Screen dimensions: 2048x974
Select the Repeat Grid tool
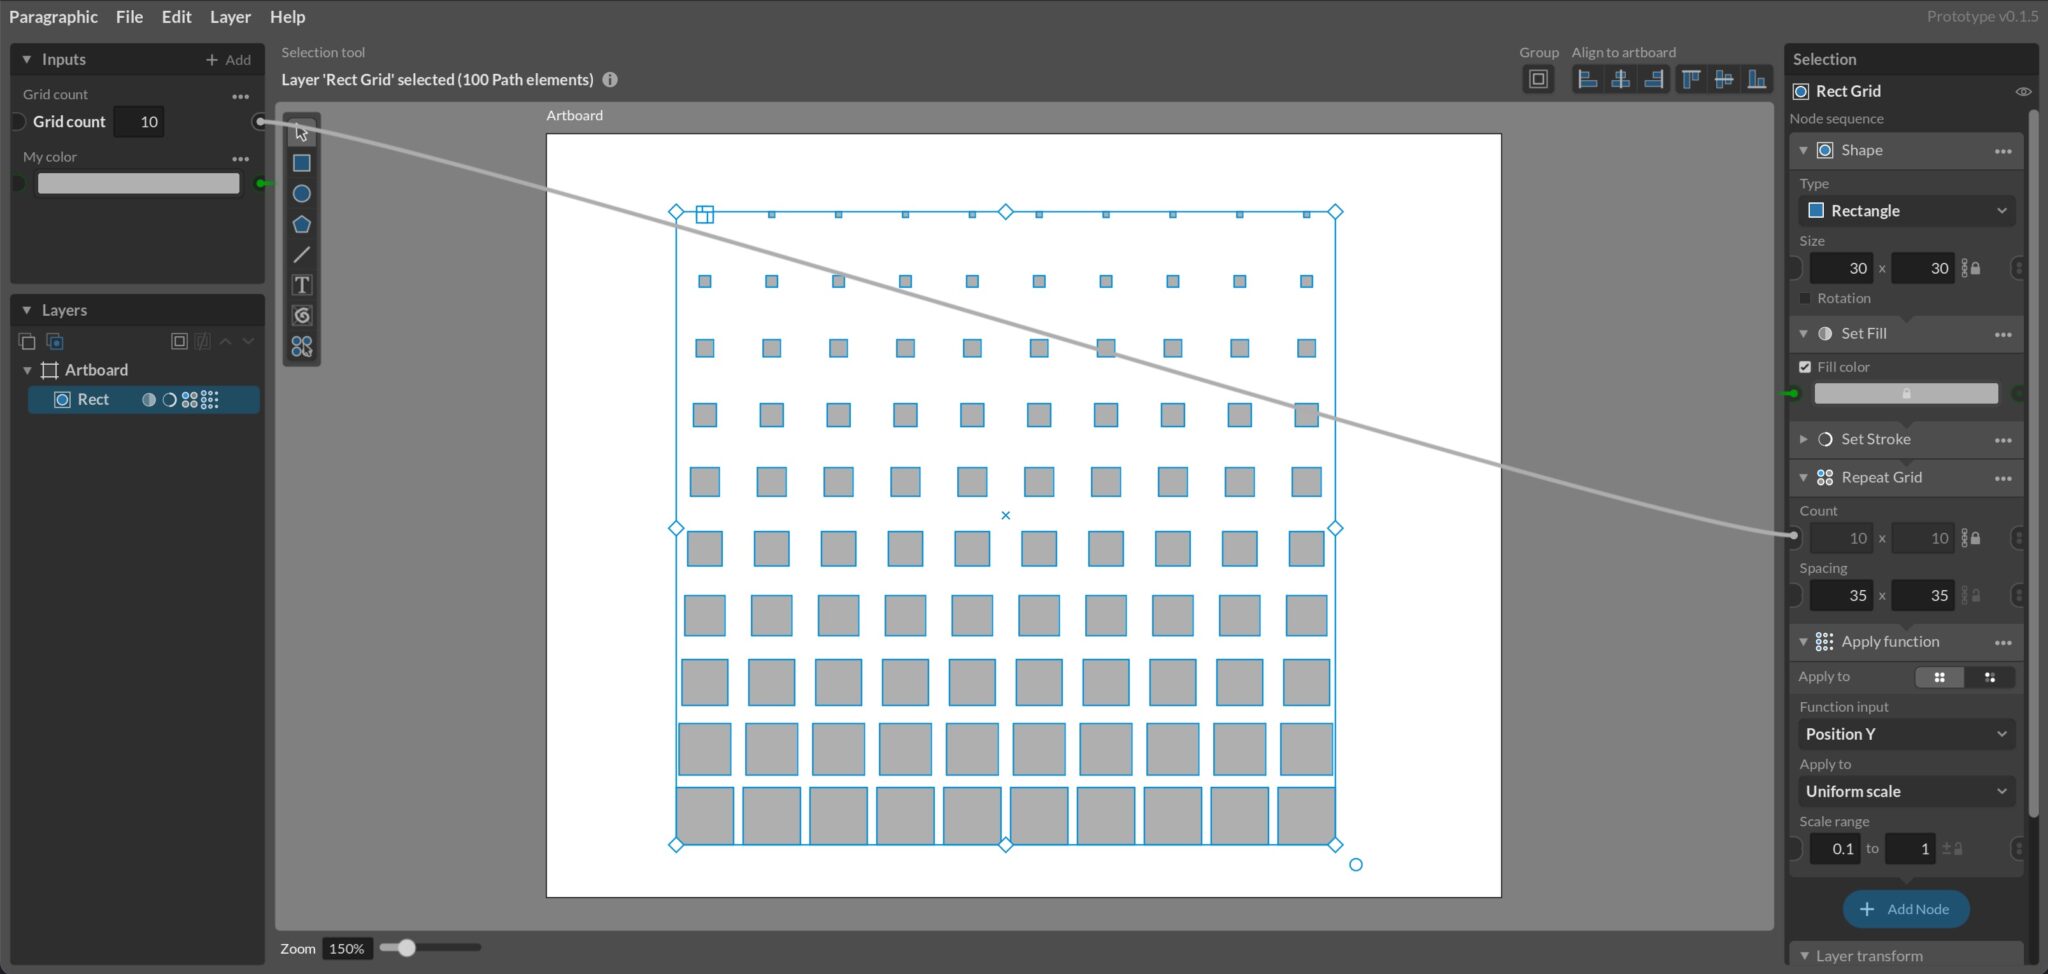pos(302,347)
